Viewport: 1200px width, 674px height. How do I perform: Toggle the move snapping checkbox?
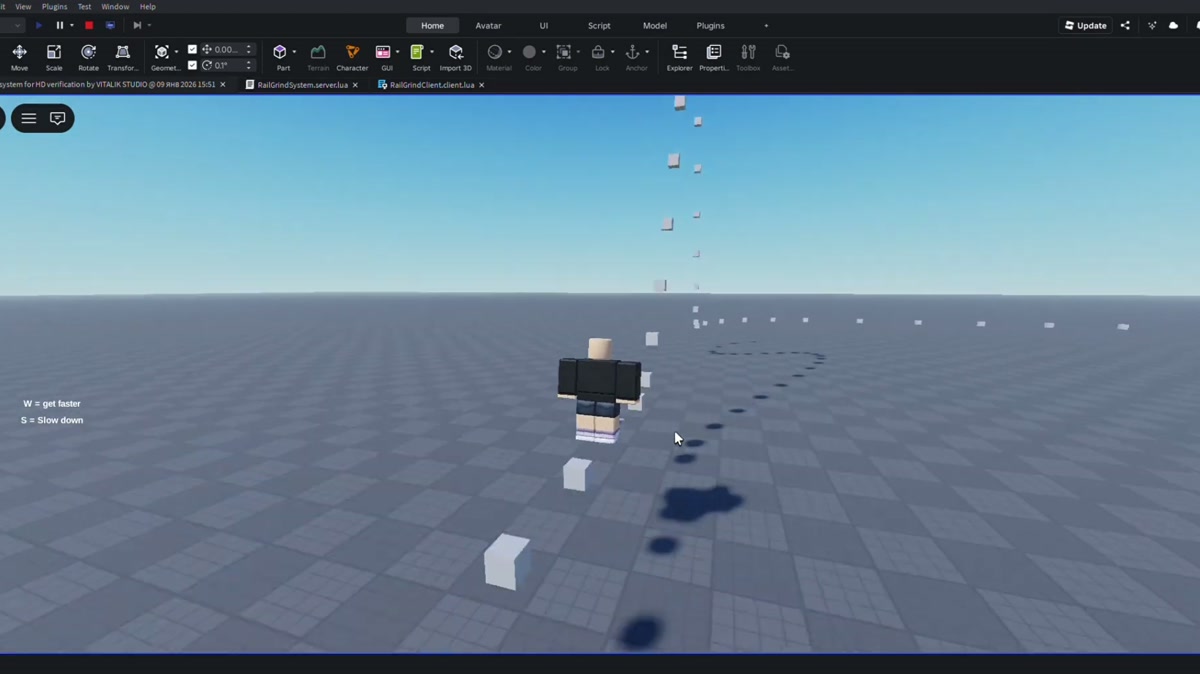pos(193,49)
